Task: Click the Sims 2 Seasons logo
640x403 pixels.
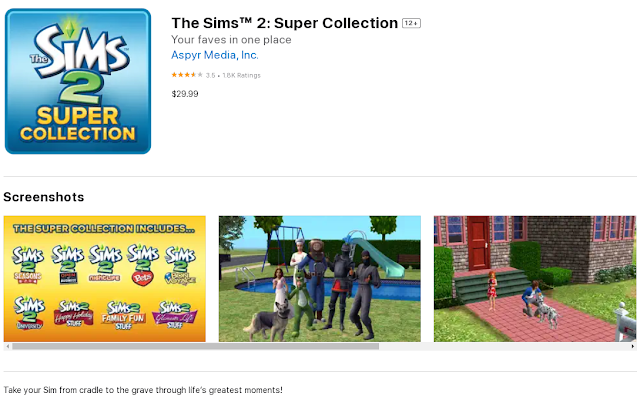Action: (x=28, y=265)
